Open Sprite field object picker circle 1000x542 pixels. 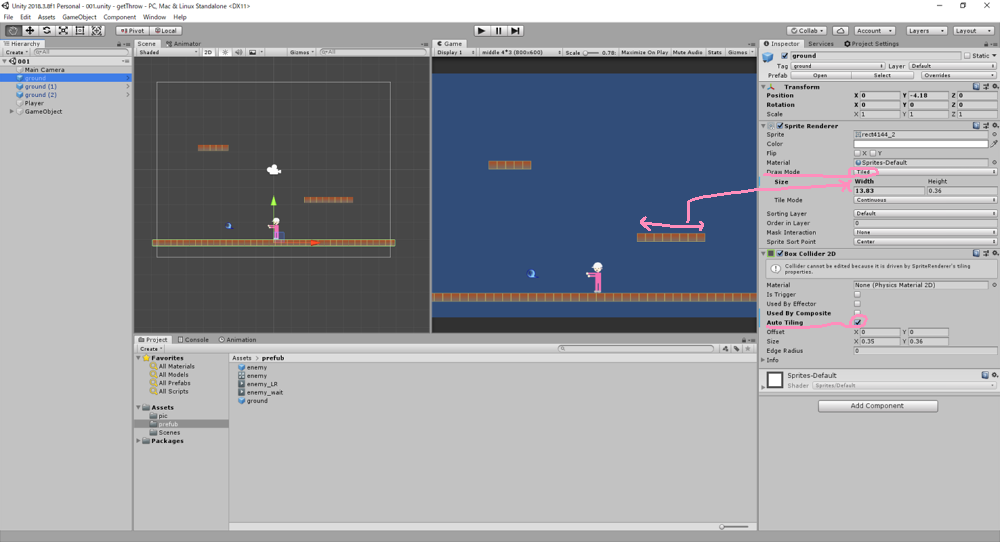[x=994, y=135]
